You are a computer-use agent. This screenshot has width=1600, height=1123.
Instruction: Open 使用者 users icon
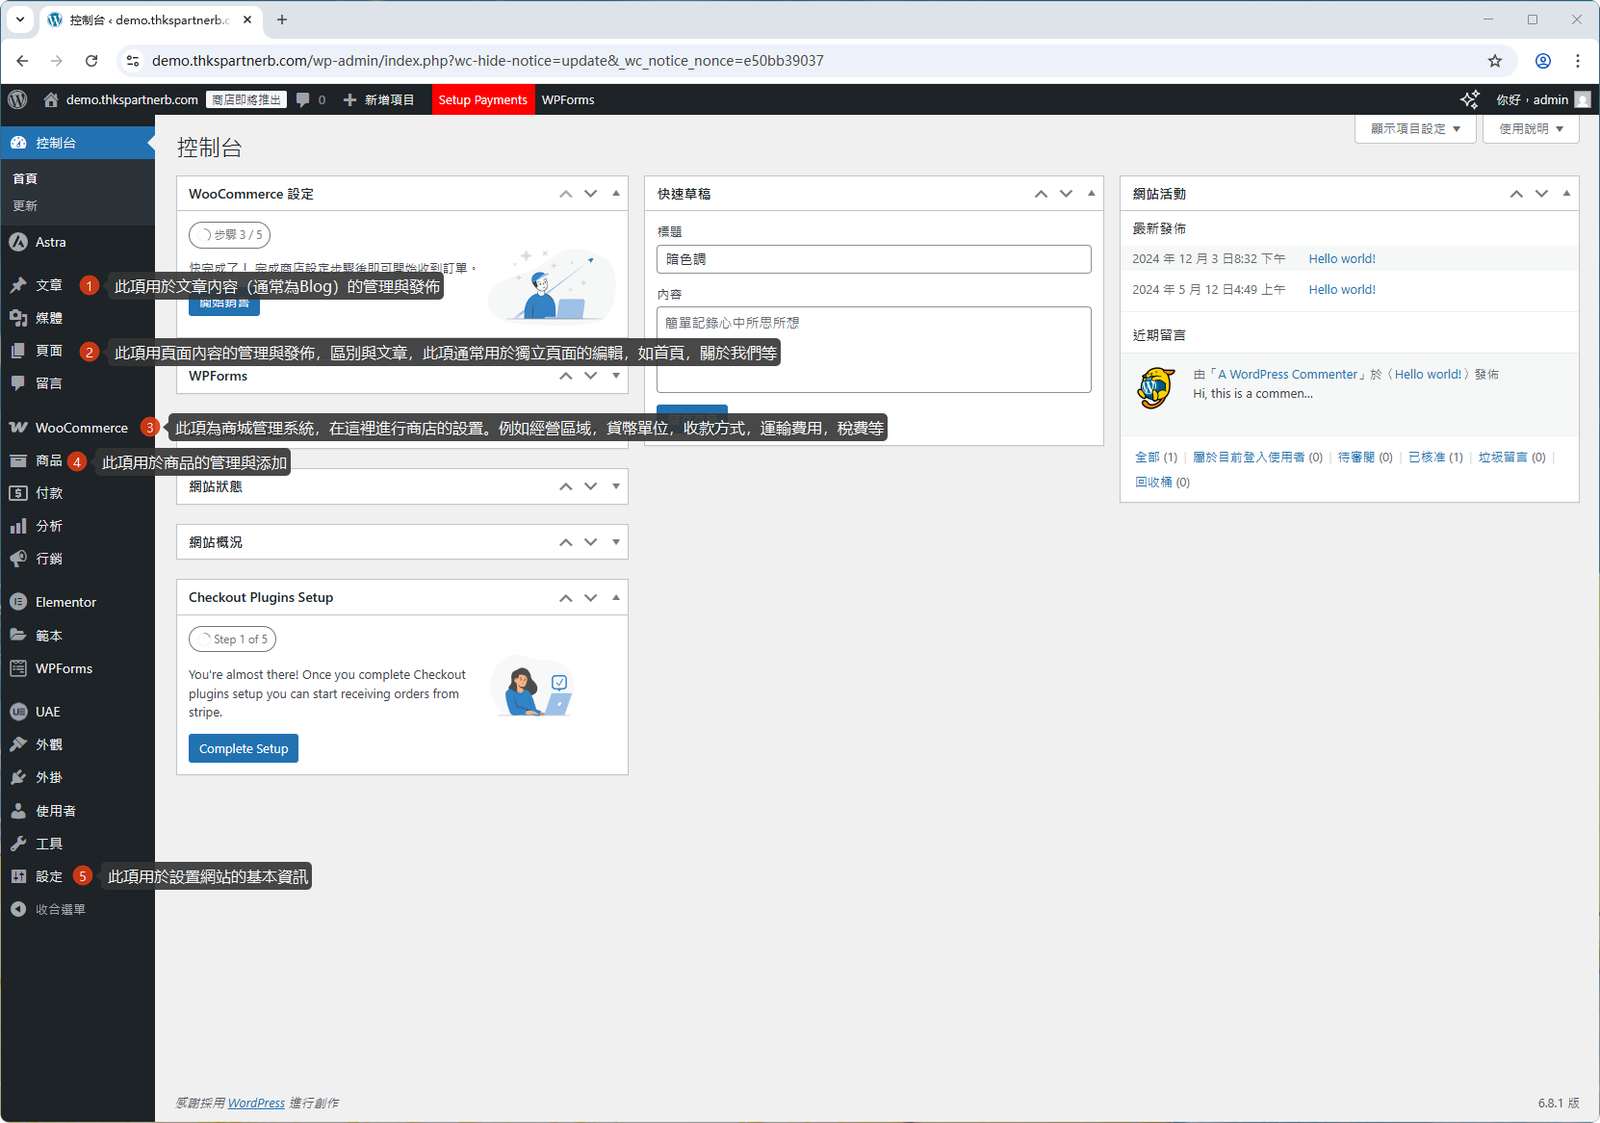(18, 811)
